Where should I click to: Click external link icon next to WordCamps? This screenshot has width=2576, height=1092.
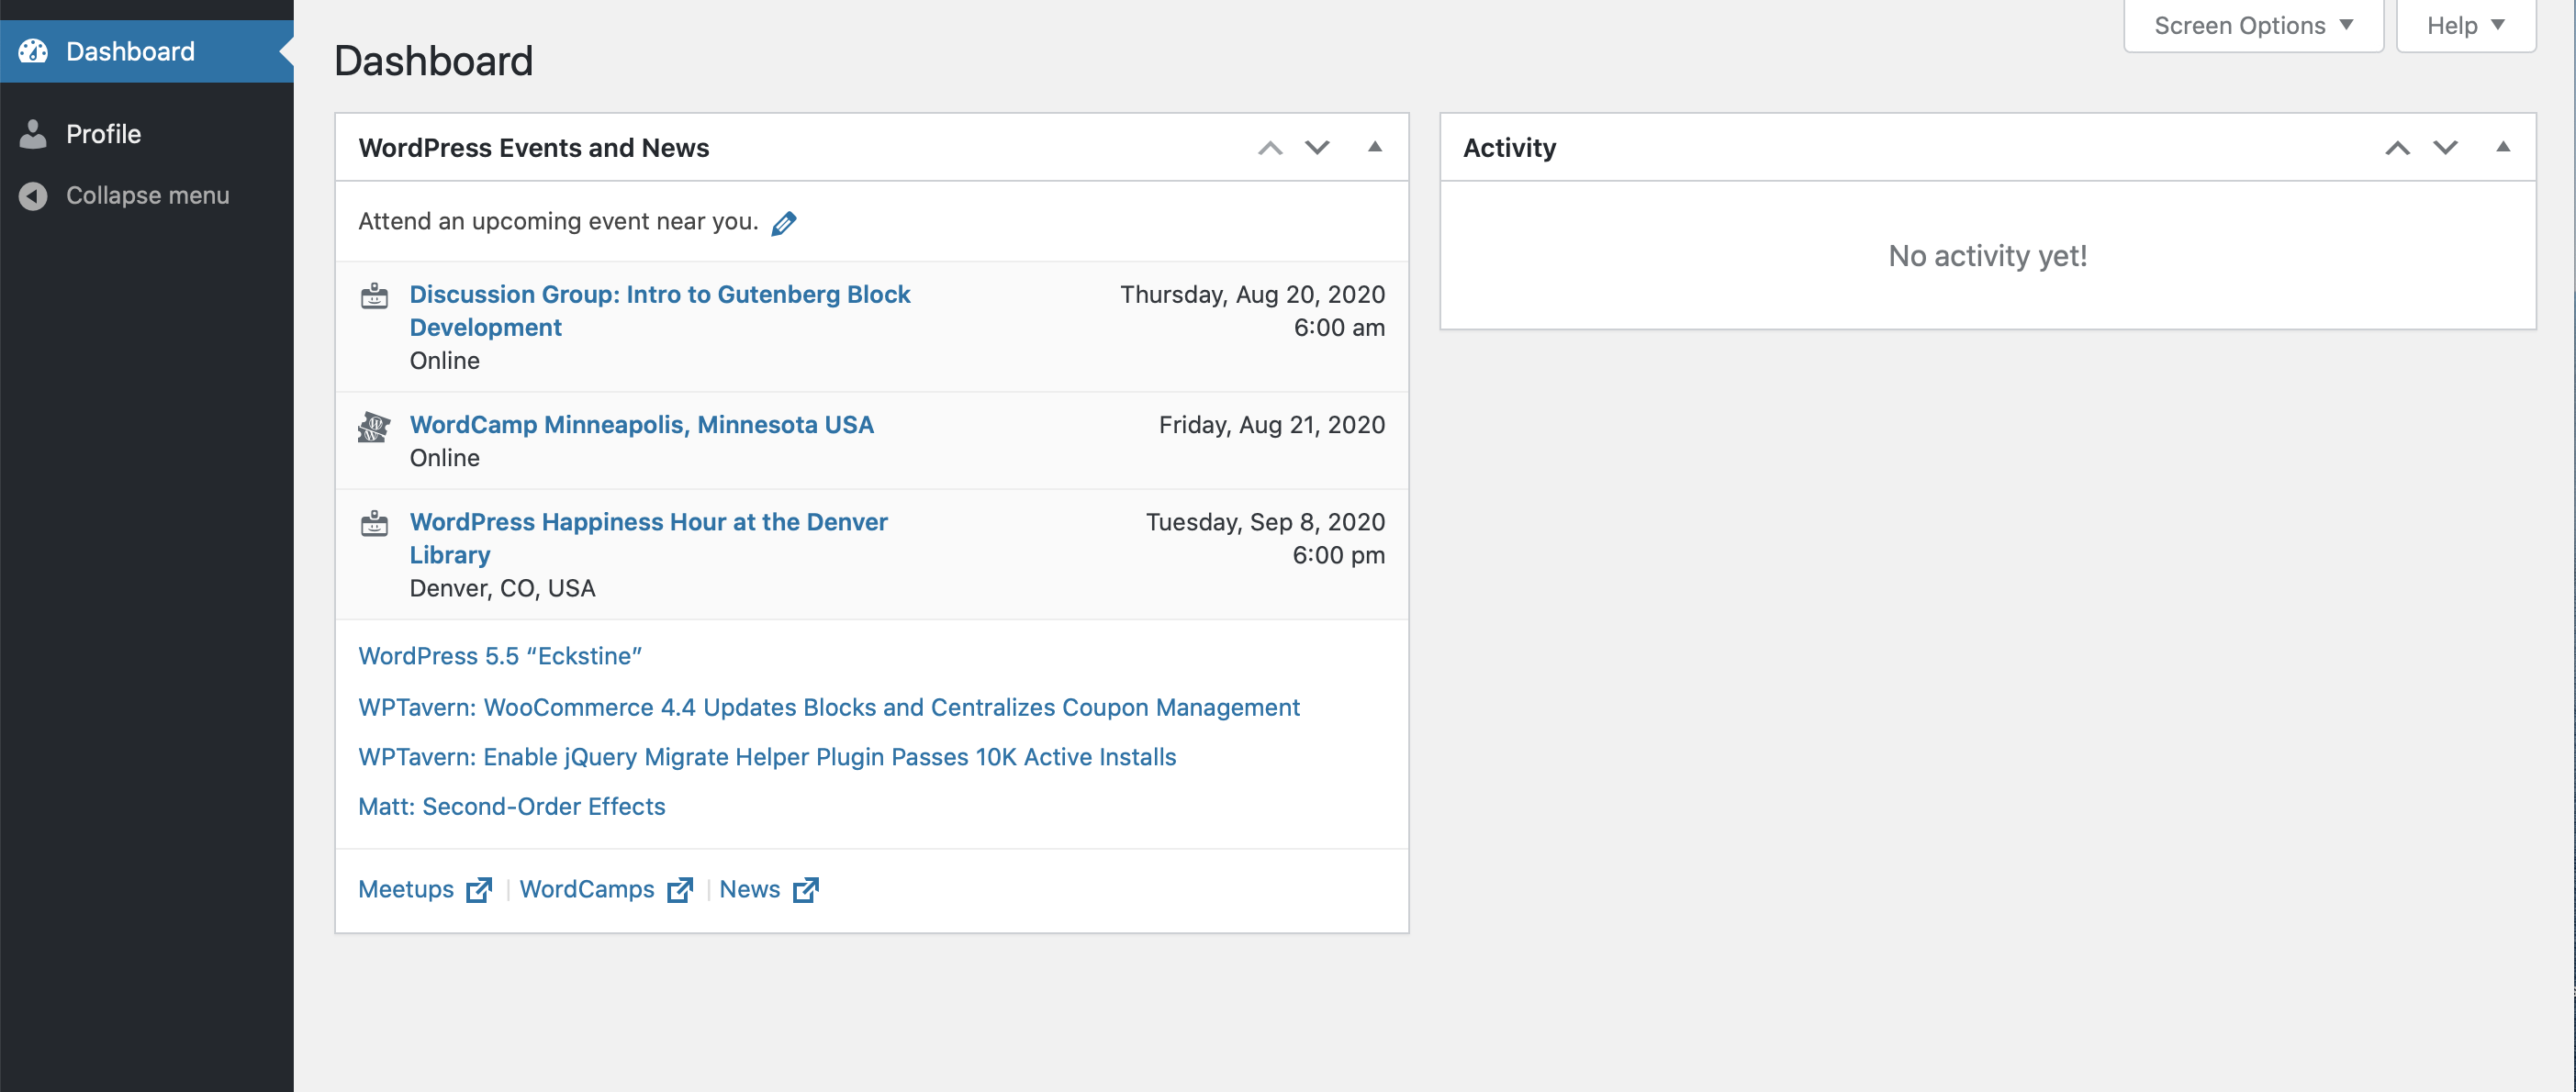coord(680,890)
